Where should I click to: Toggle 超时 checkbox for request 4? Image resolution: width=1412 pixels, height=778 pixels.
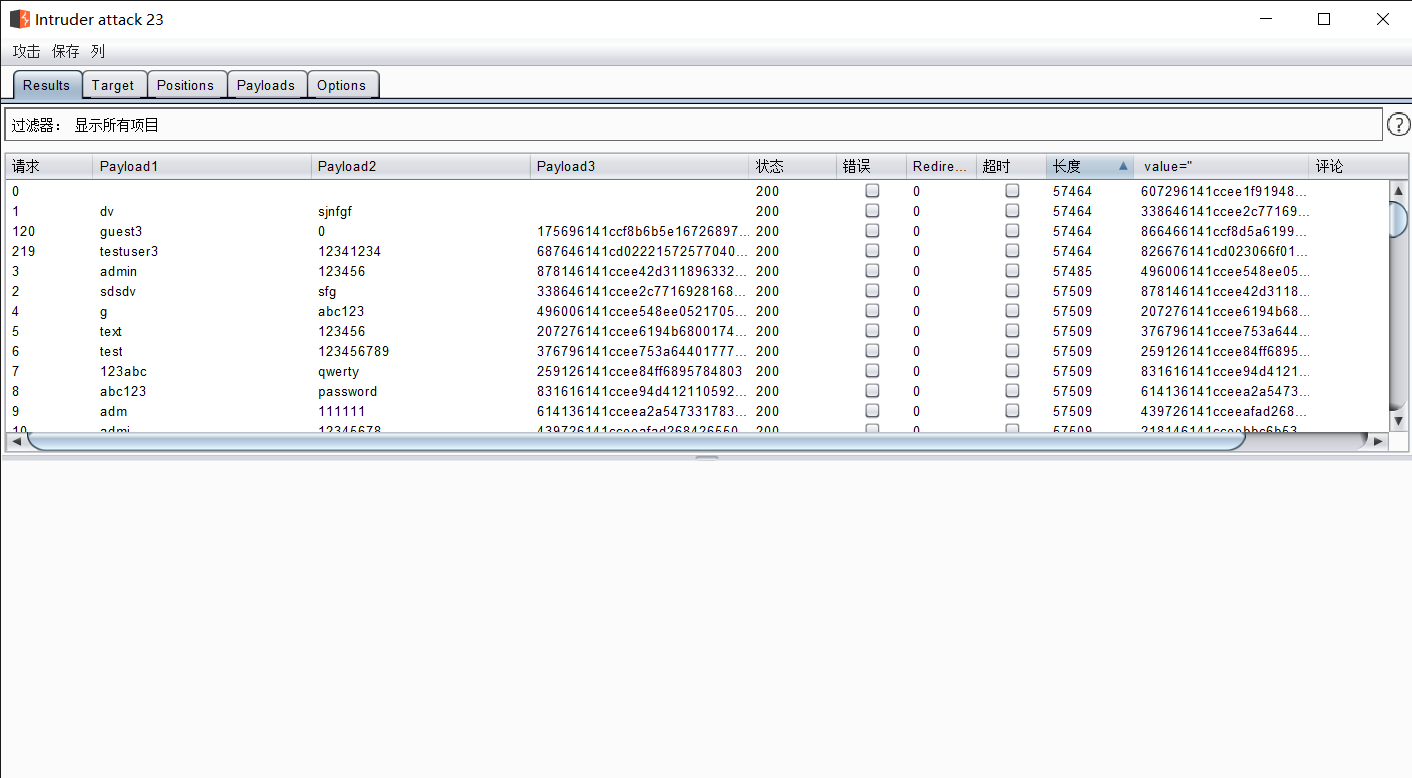tap(1013, 311)
